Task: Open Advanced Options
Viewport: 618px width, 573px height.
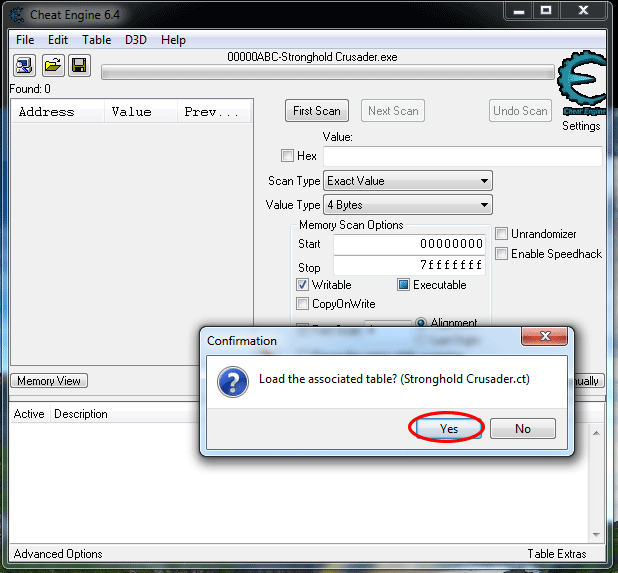Action: tap(58, 554)
